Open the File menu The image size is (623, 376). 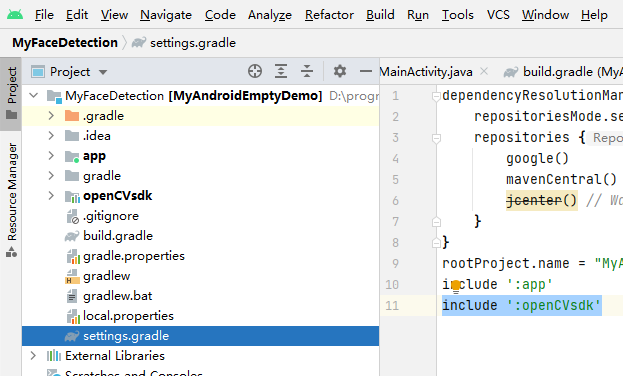(x=44, y=15)
